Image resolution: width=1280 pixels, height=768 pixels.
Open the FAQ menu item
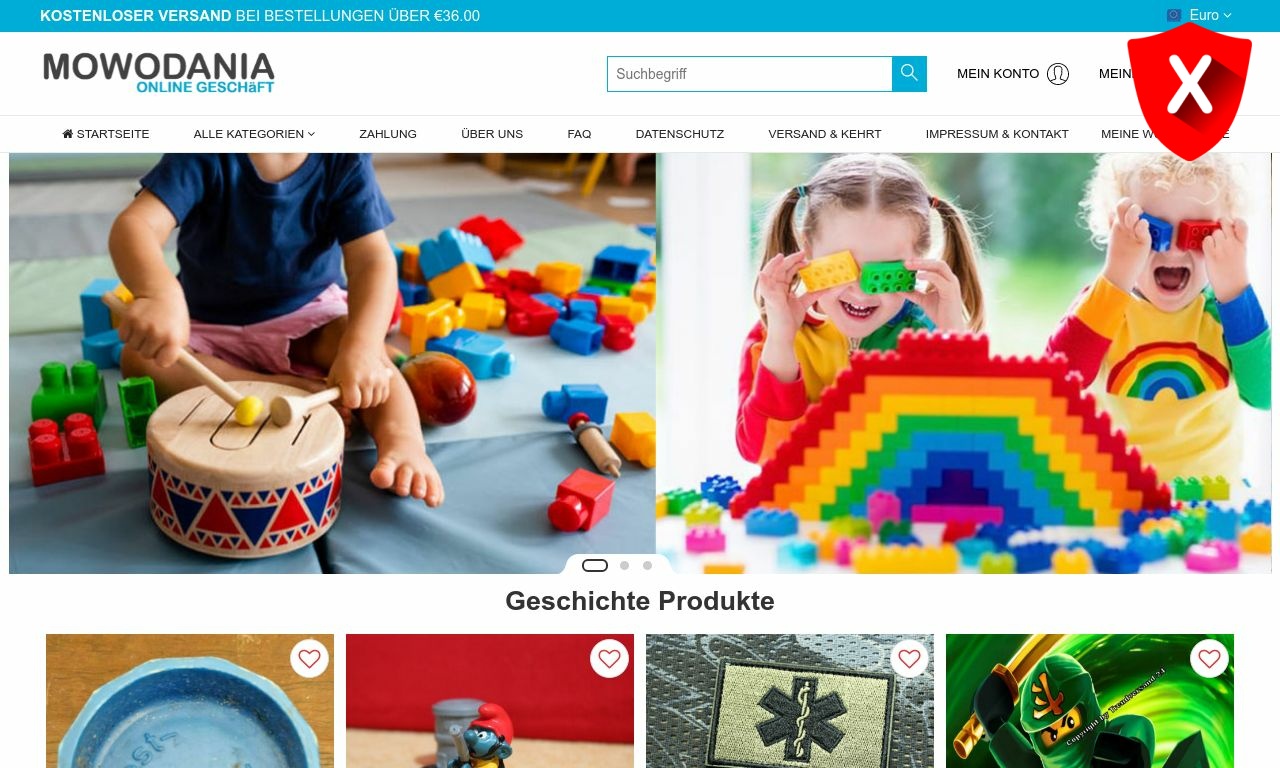(579, 134)
